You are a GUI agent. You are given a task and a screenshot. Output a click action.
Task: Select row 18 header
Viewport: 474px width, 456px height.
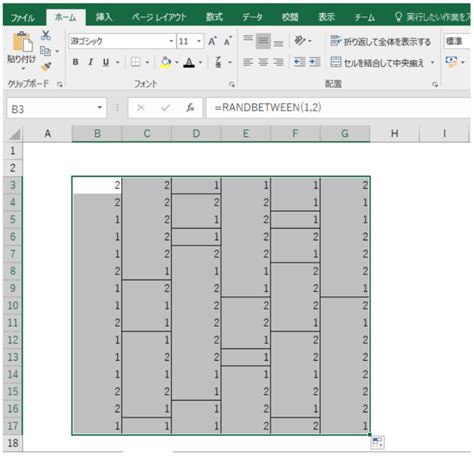coord(13,443)
